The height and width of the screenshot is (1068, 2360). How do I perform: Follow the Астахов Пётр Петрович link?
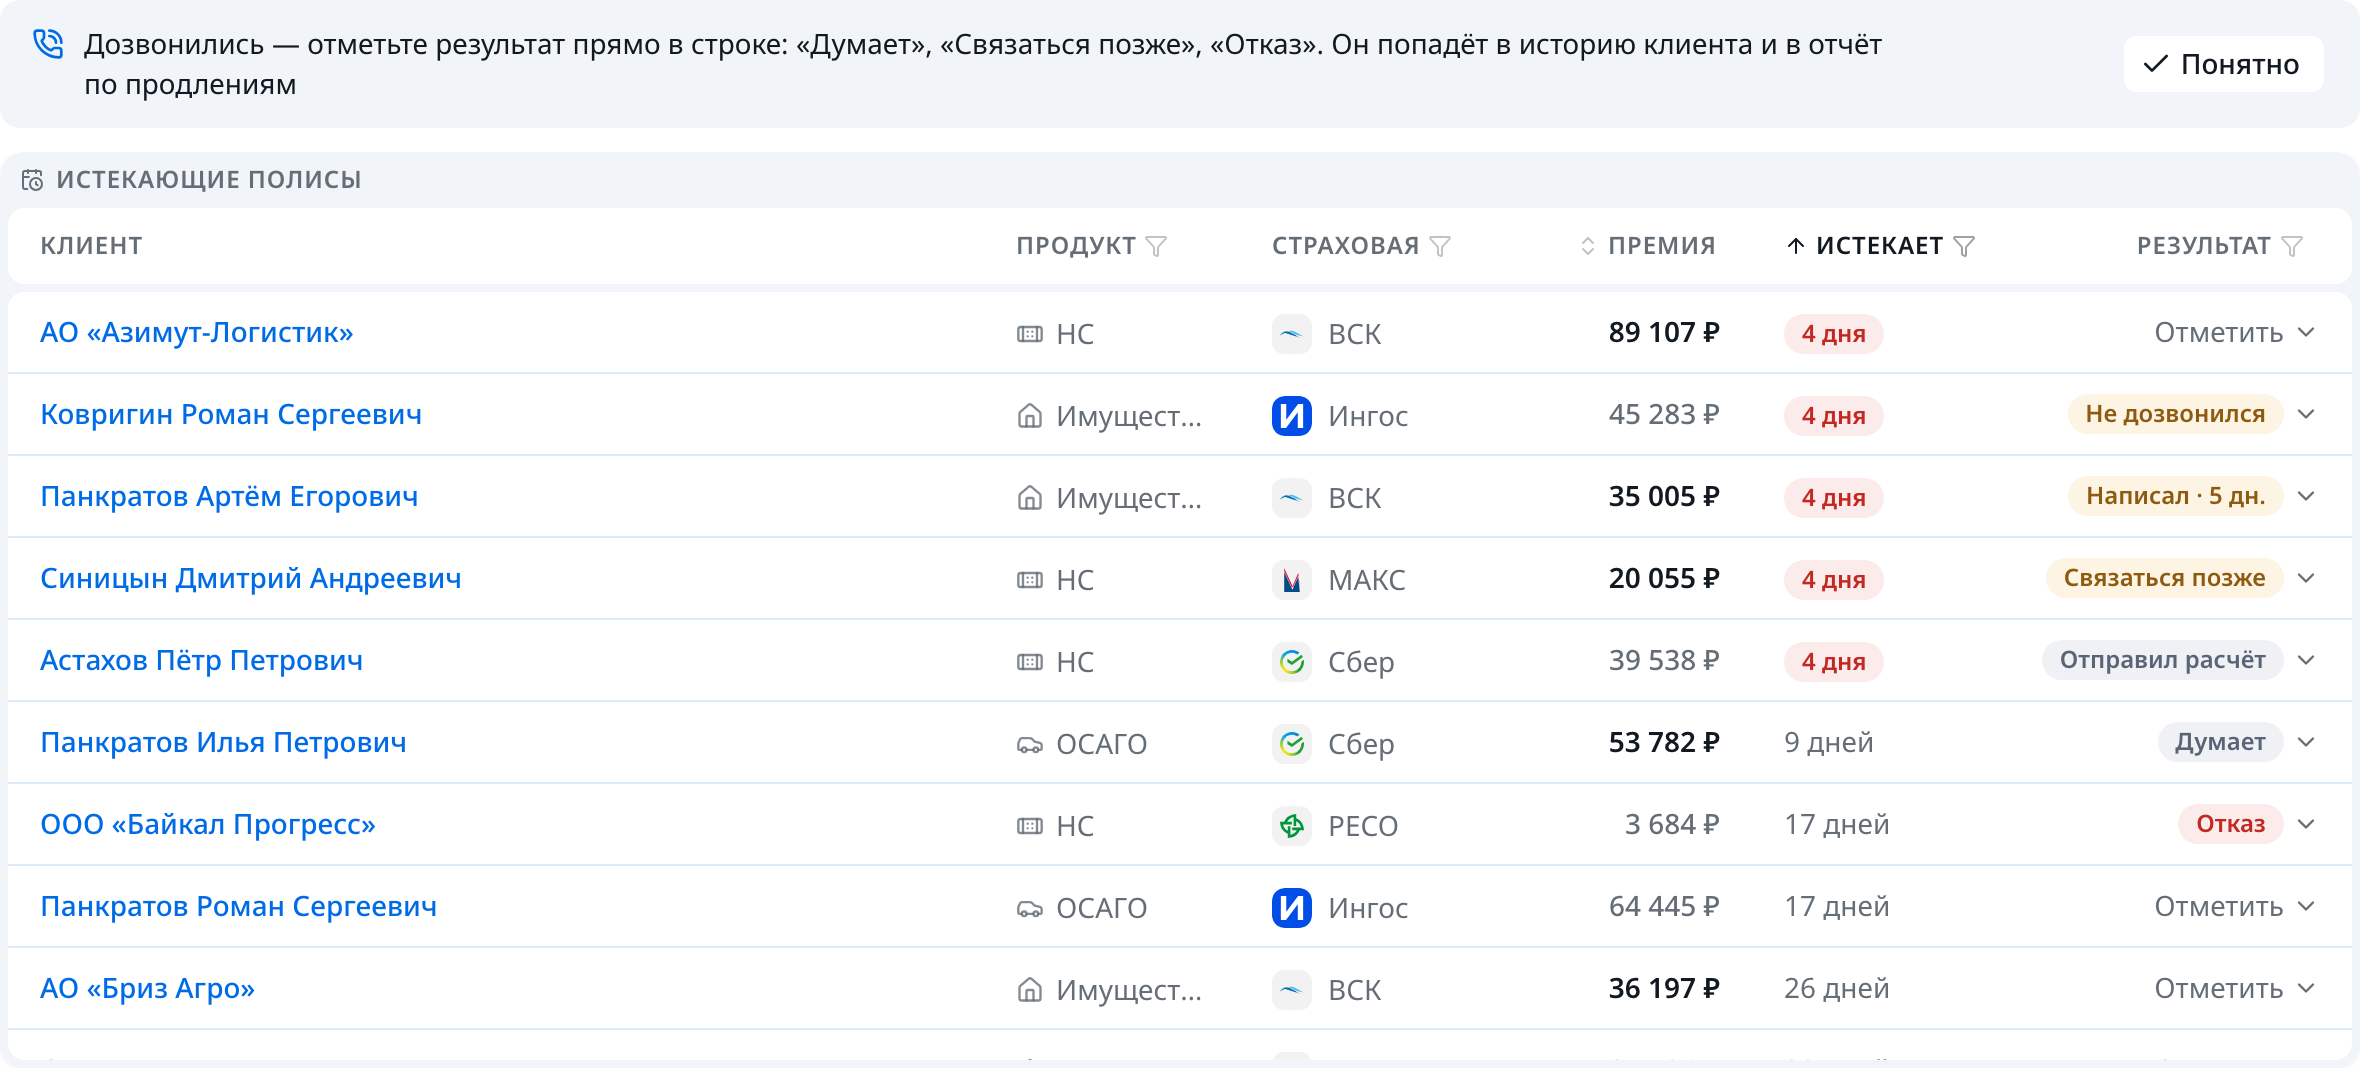(201, 661)
